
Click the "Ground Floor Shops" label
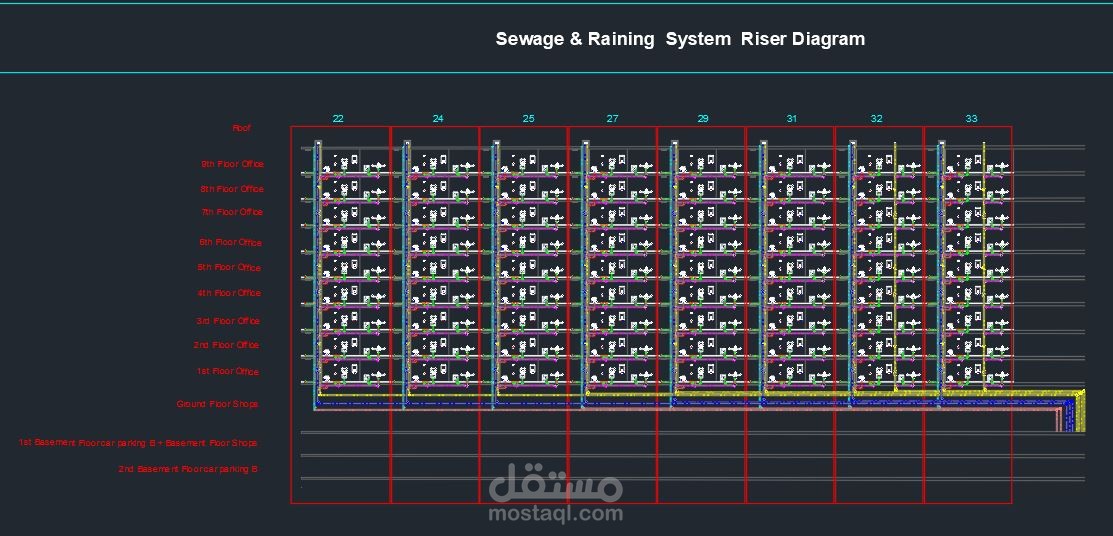pyautogui.click(x=217, y=404)
